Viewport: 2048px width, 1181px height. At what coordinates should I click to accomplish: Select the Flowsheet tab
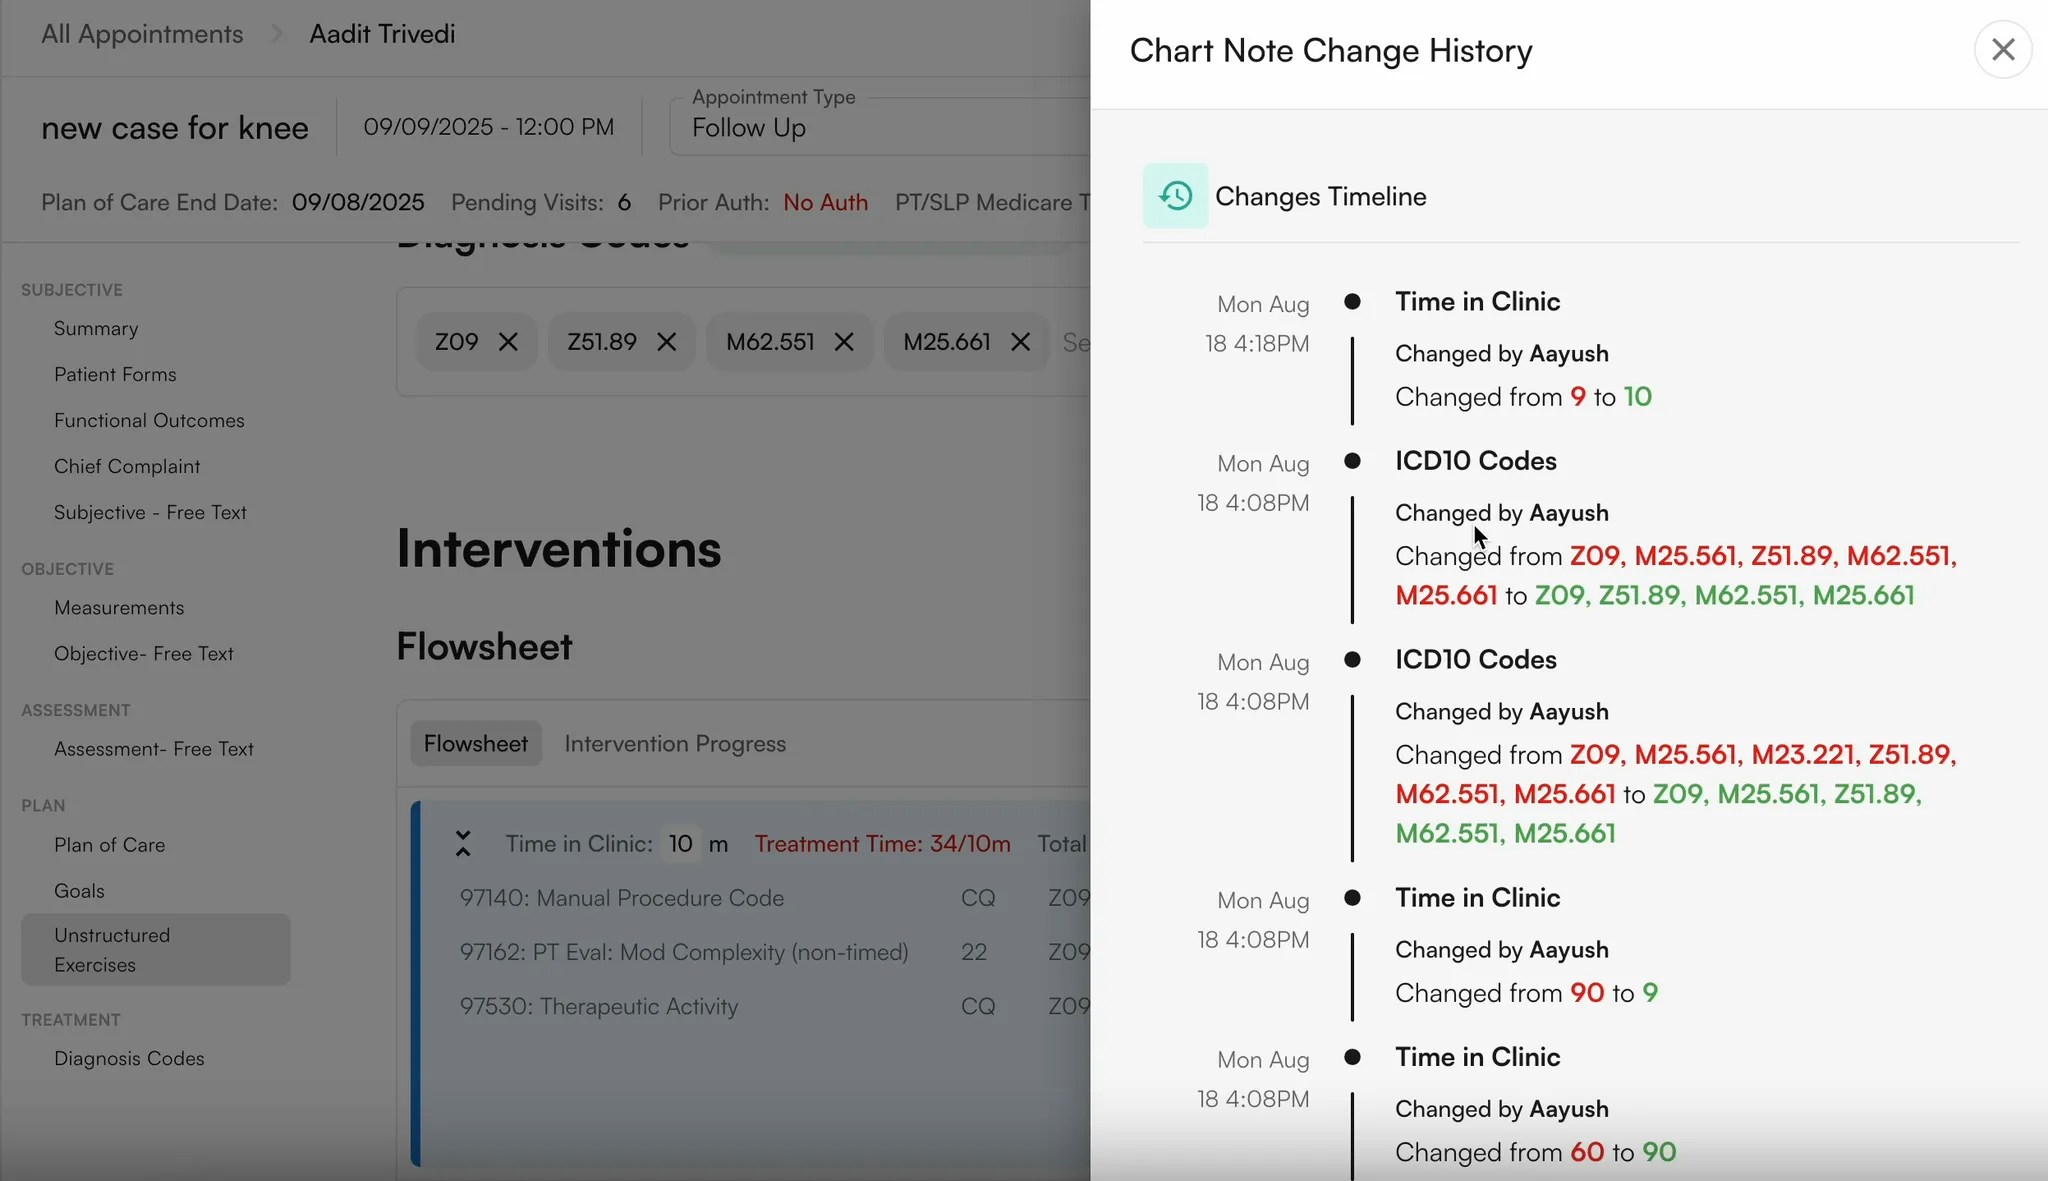[476, 743]
